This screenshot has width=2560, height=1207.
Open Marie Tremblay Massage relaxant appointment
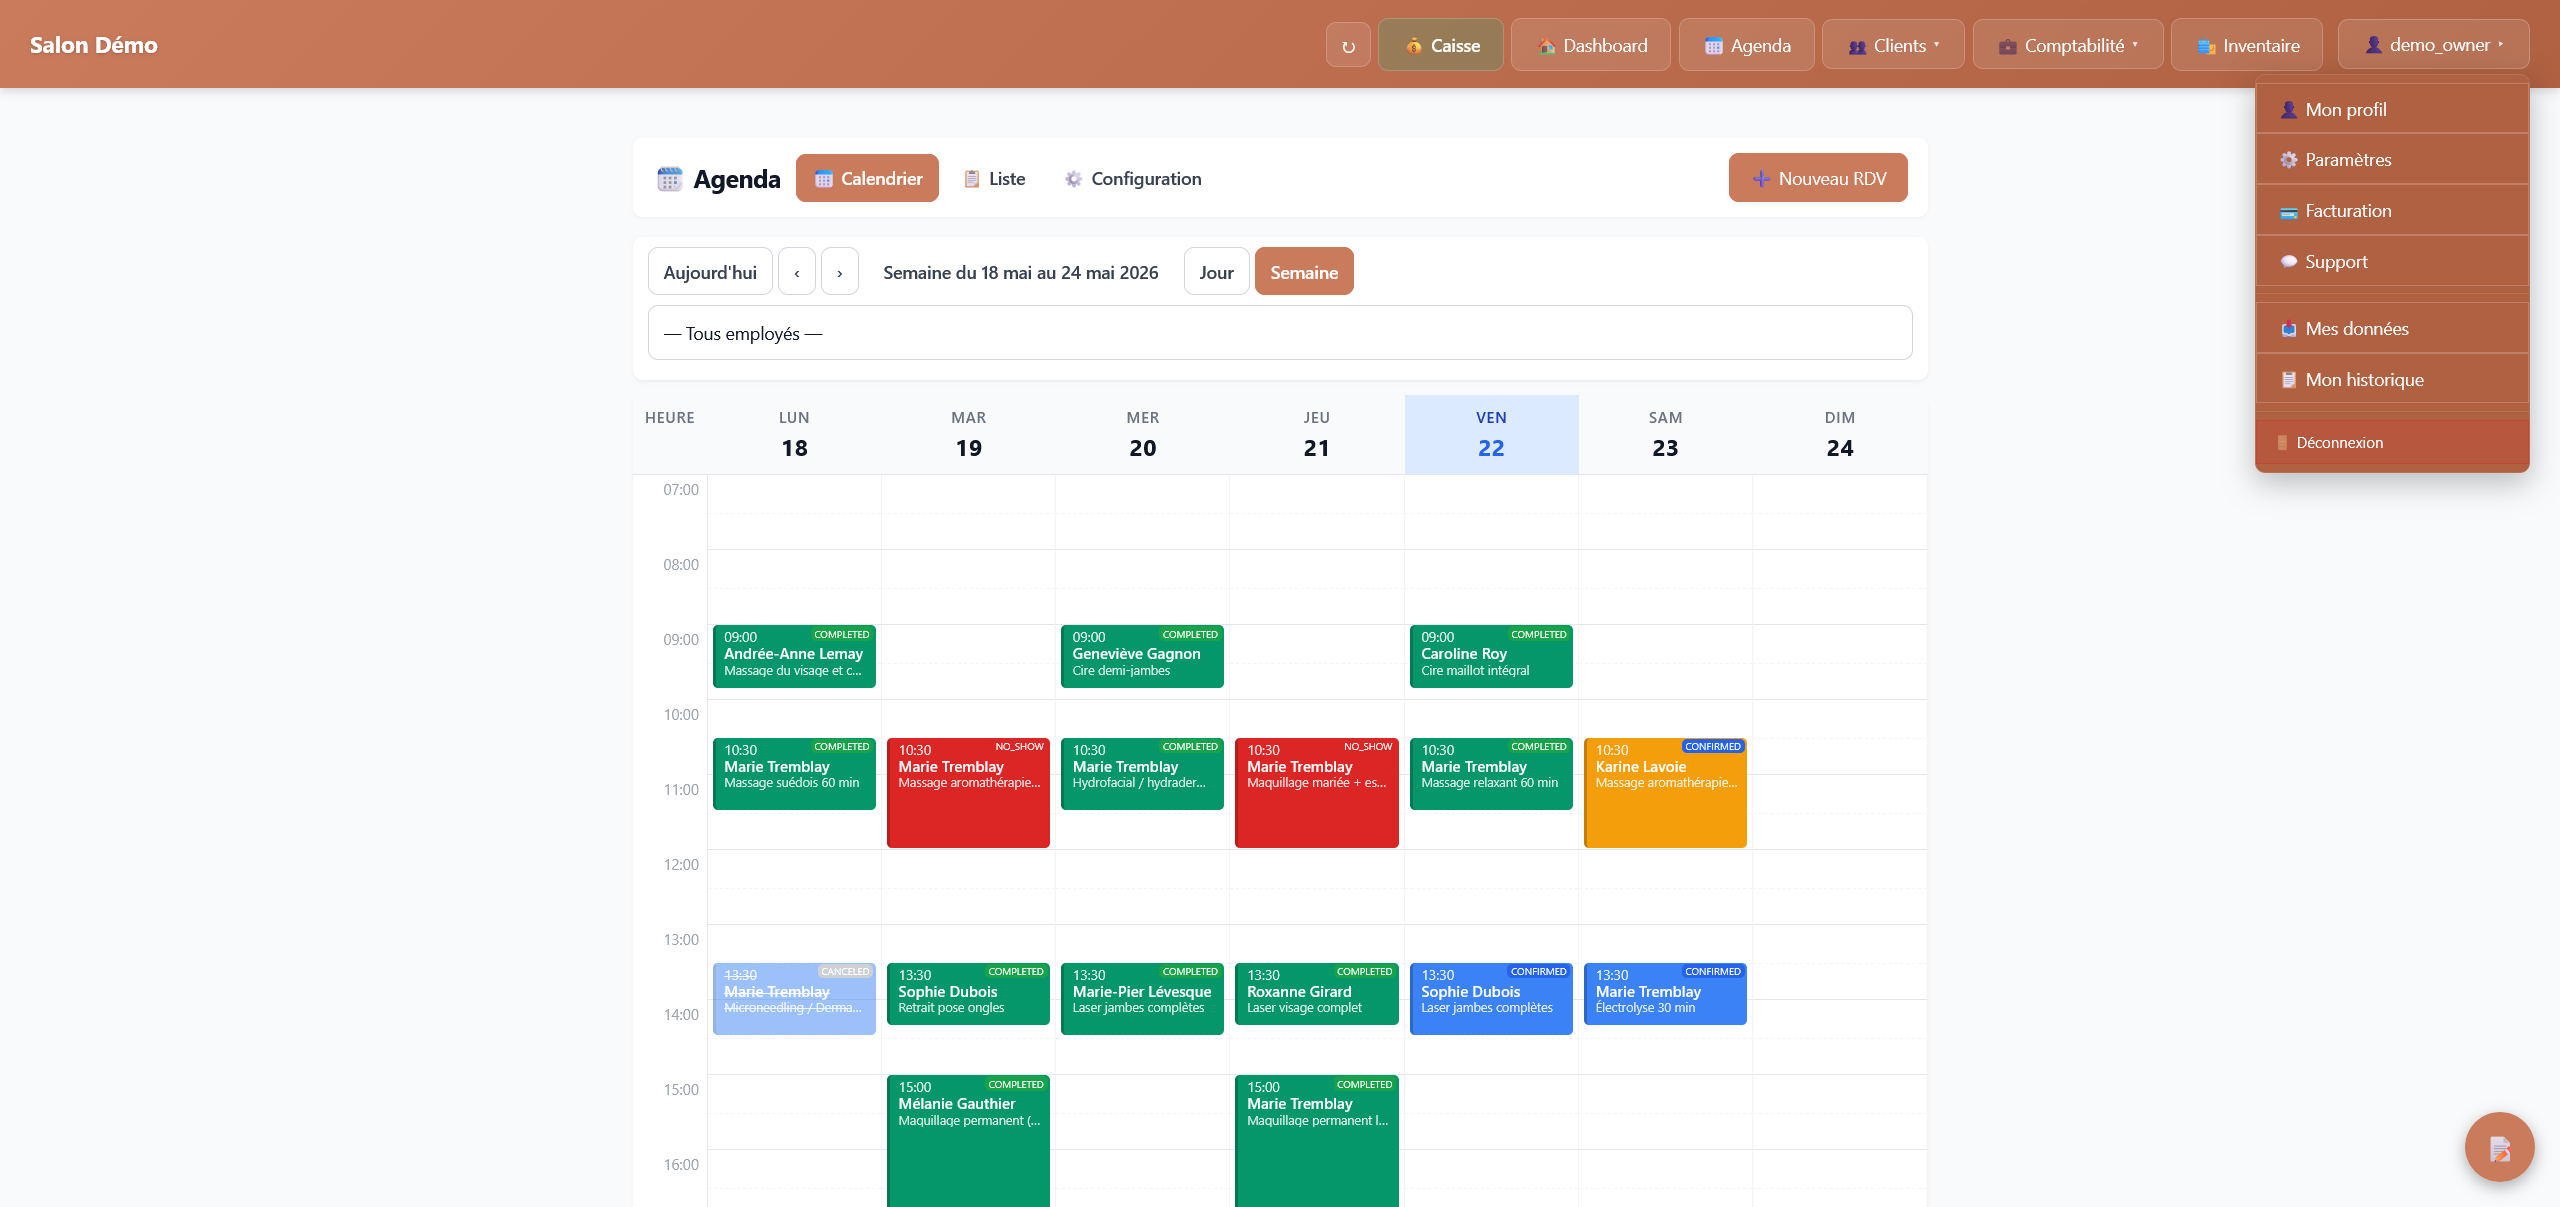(x=1491, y=773)
